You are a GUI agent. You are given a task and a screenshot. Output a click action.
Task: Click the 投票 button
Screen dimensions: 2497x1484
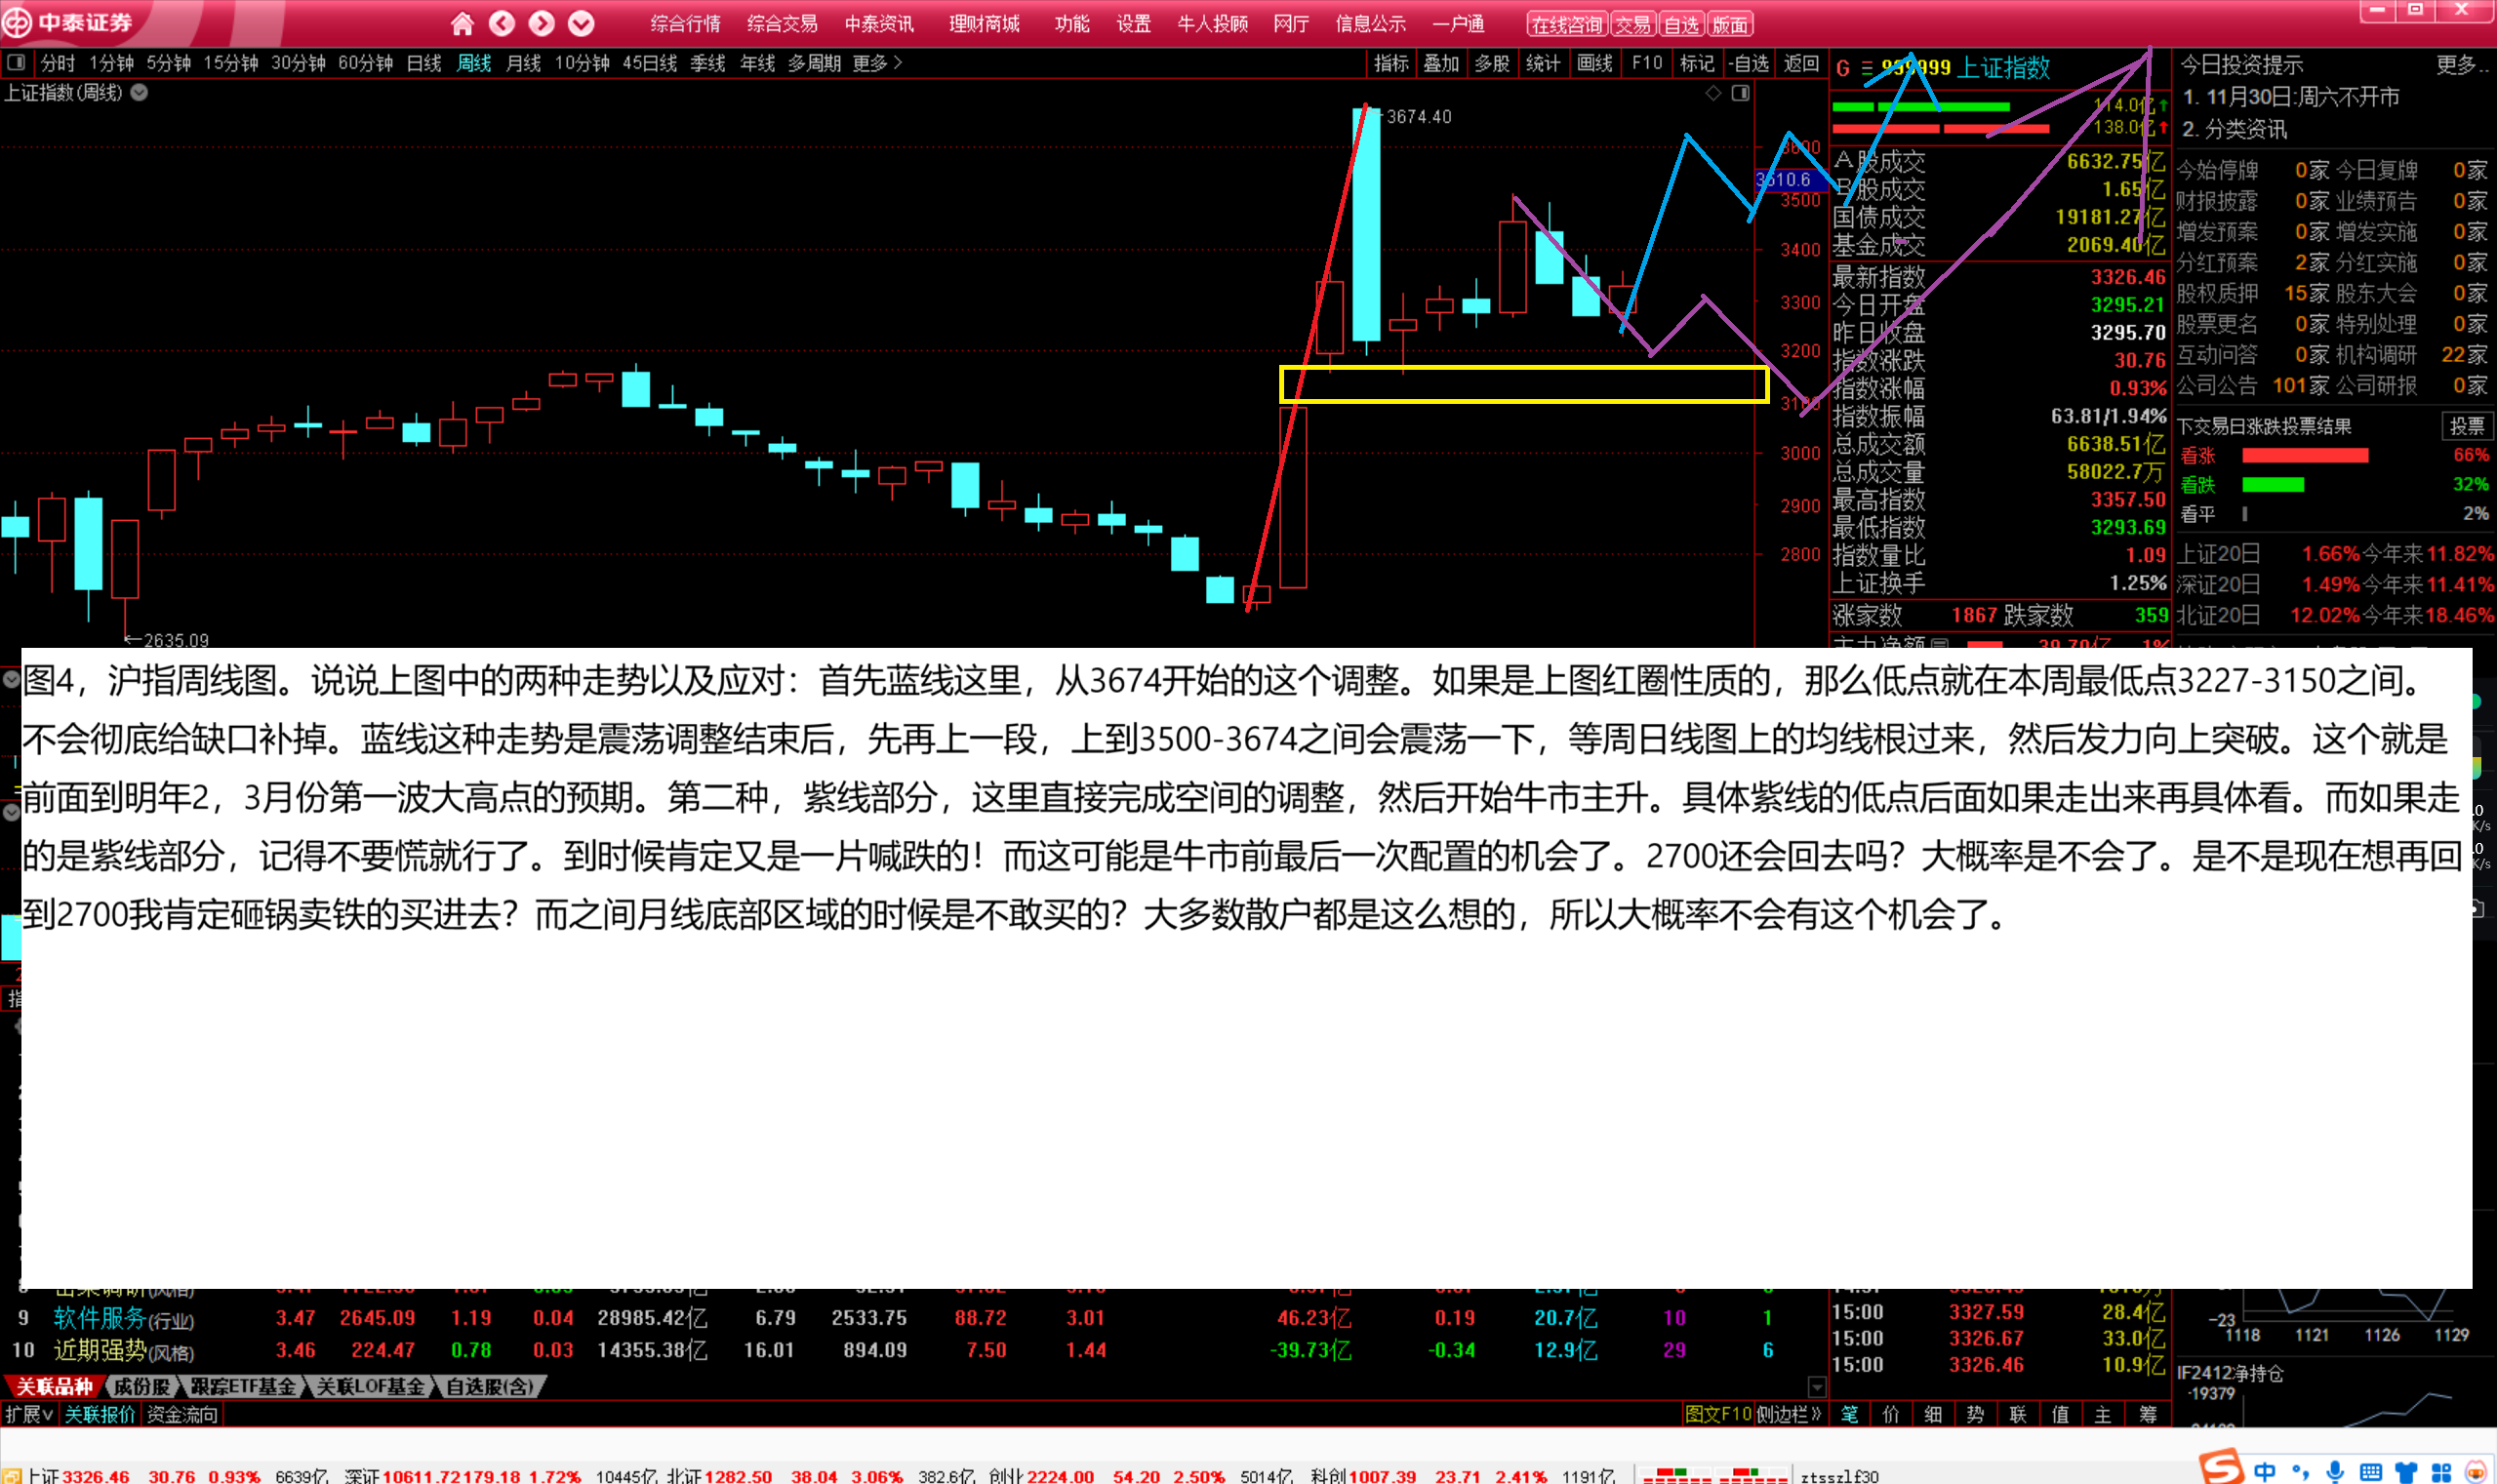(2466, 426)
